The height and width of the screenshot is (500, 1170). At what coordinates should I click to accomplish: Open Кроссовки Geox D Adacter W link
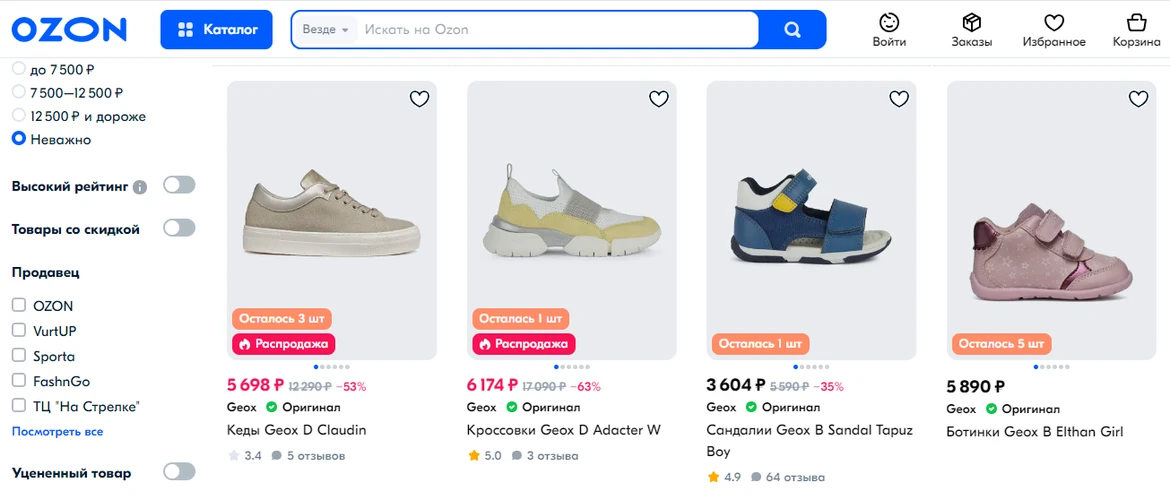(x=563, y=430)
